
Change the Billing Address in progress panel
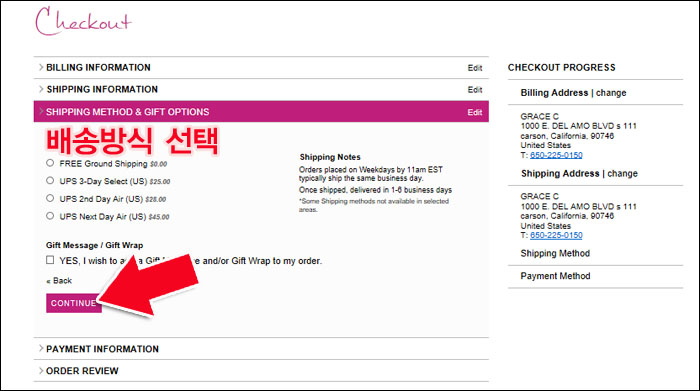(611, 93)
